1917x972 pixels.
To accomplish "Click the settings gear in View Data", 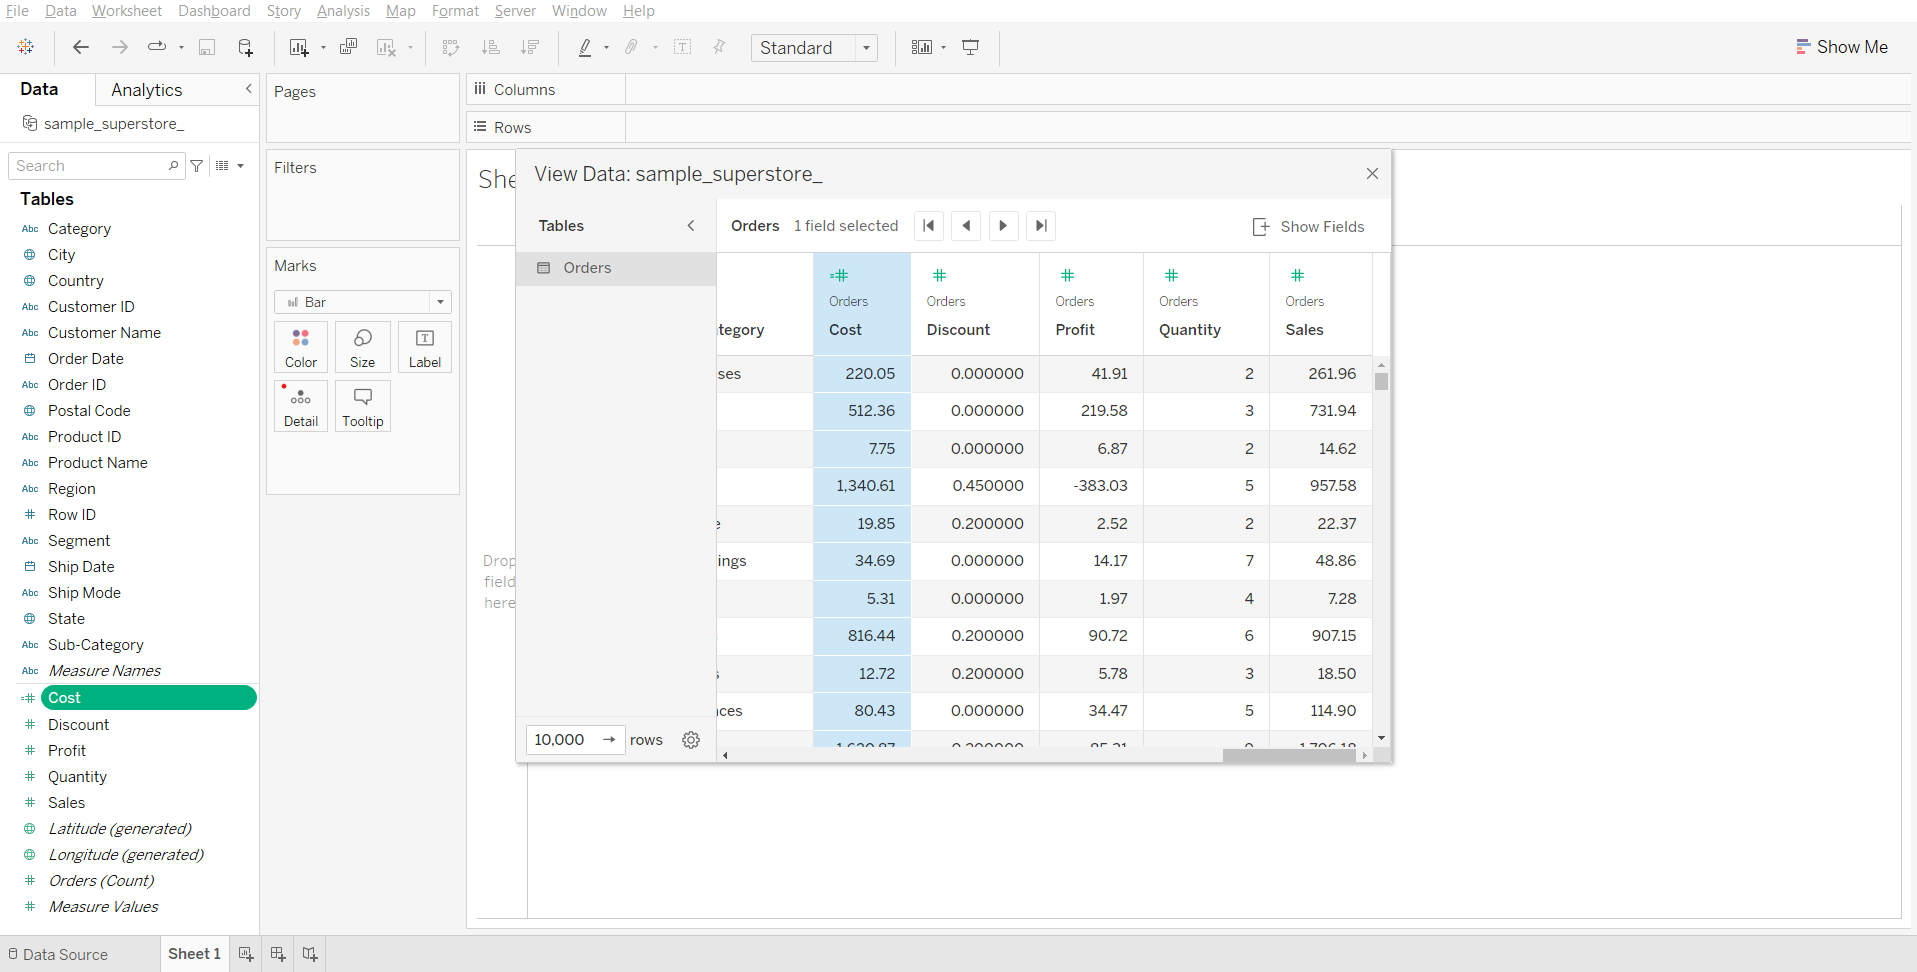I will pos(691,740).
